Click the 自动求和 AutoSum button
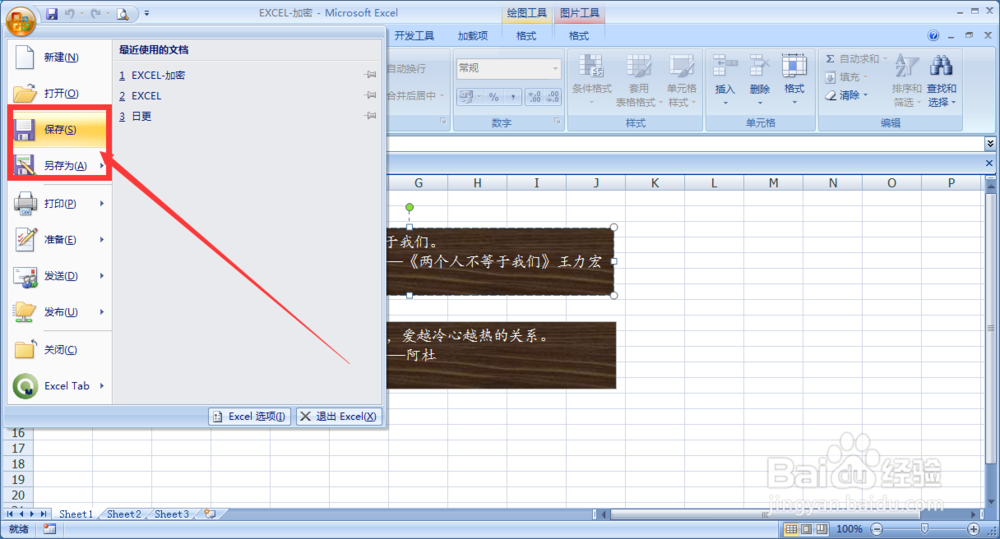This screenshot has height=539, width=1000. (856, 59)
